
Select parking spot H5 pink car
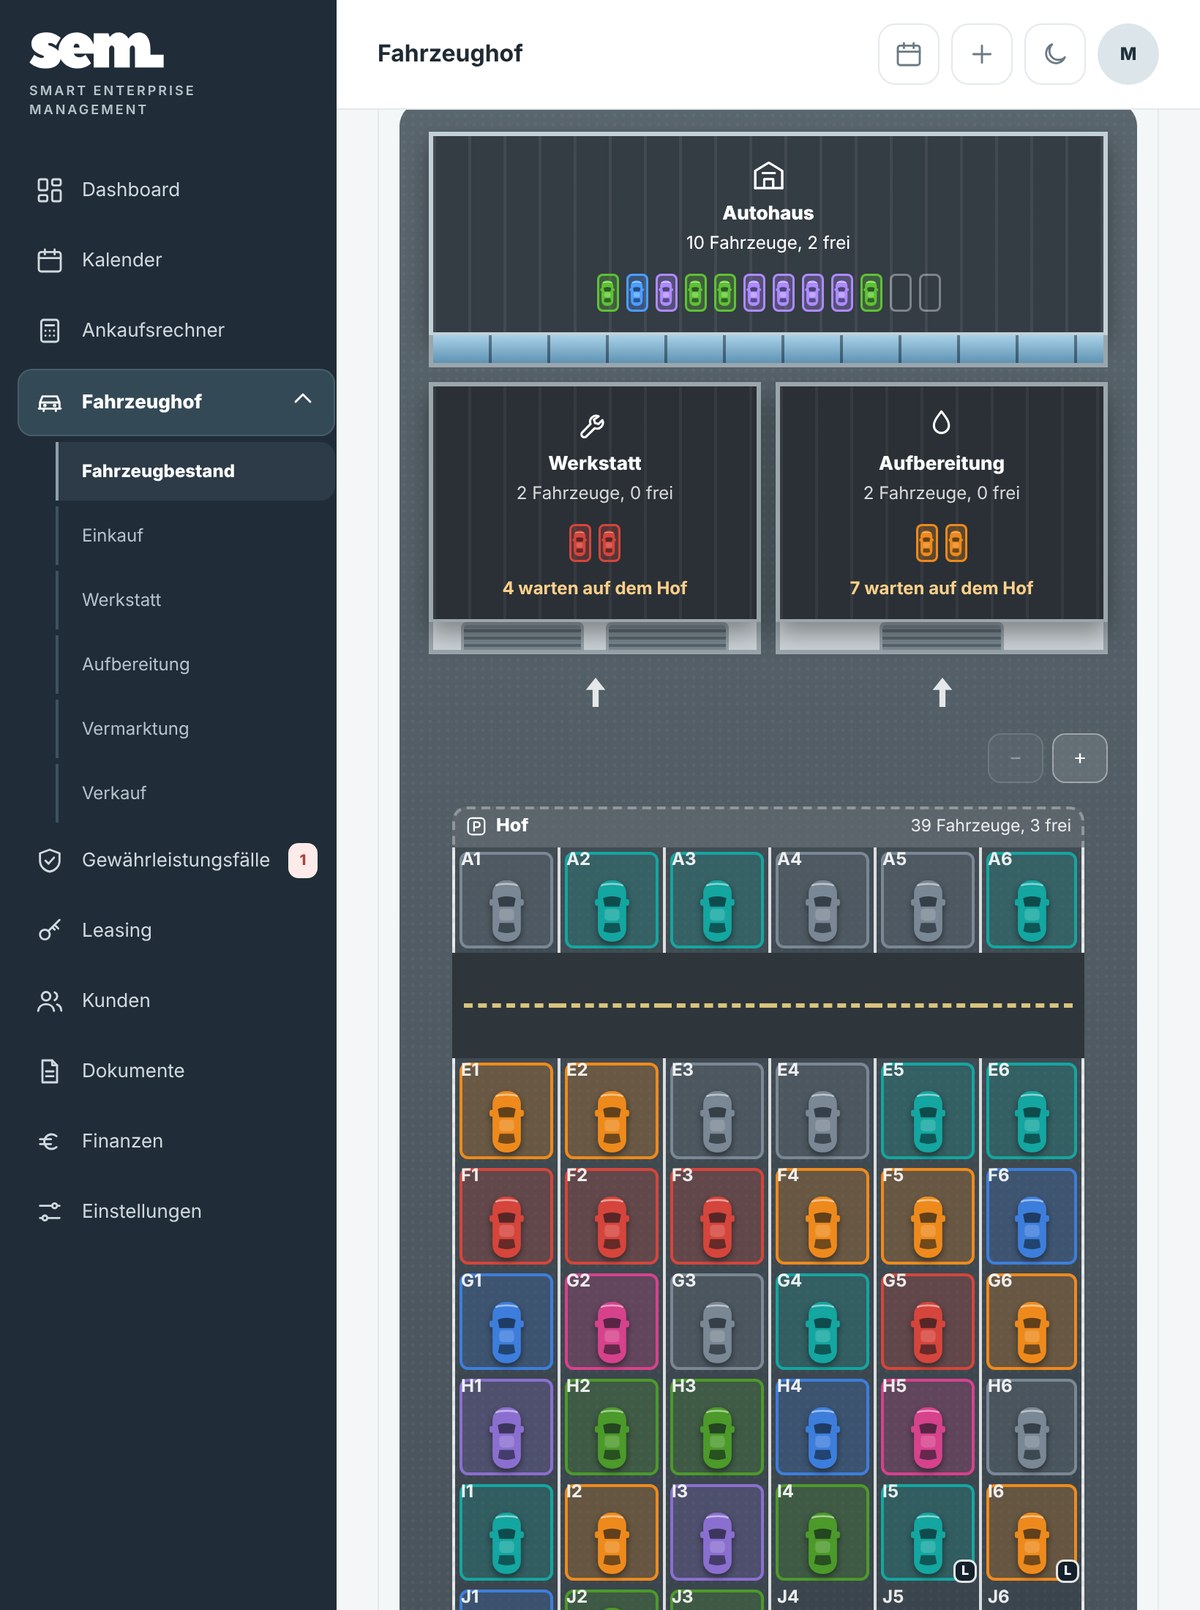click(x=928, y=1427)
